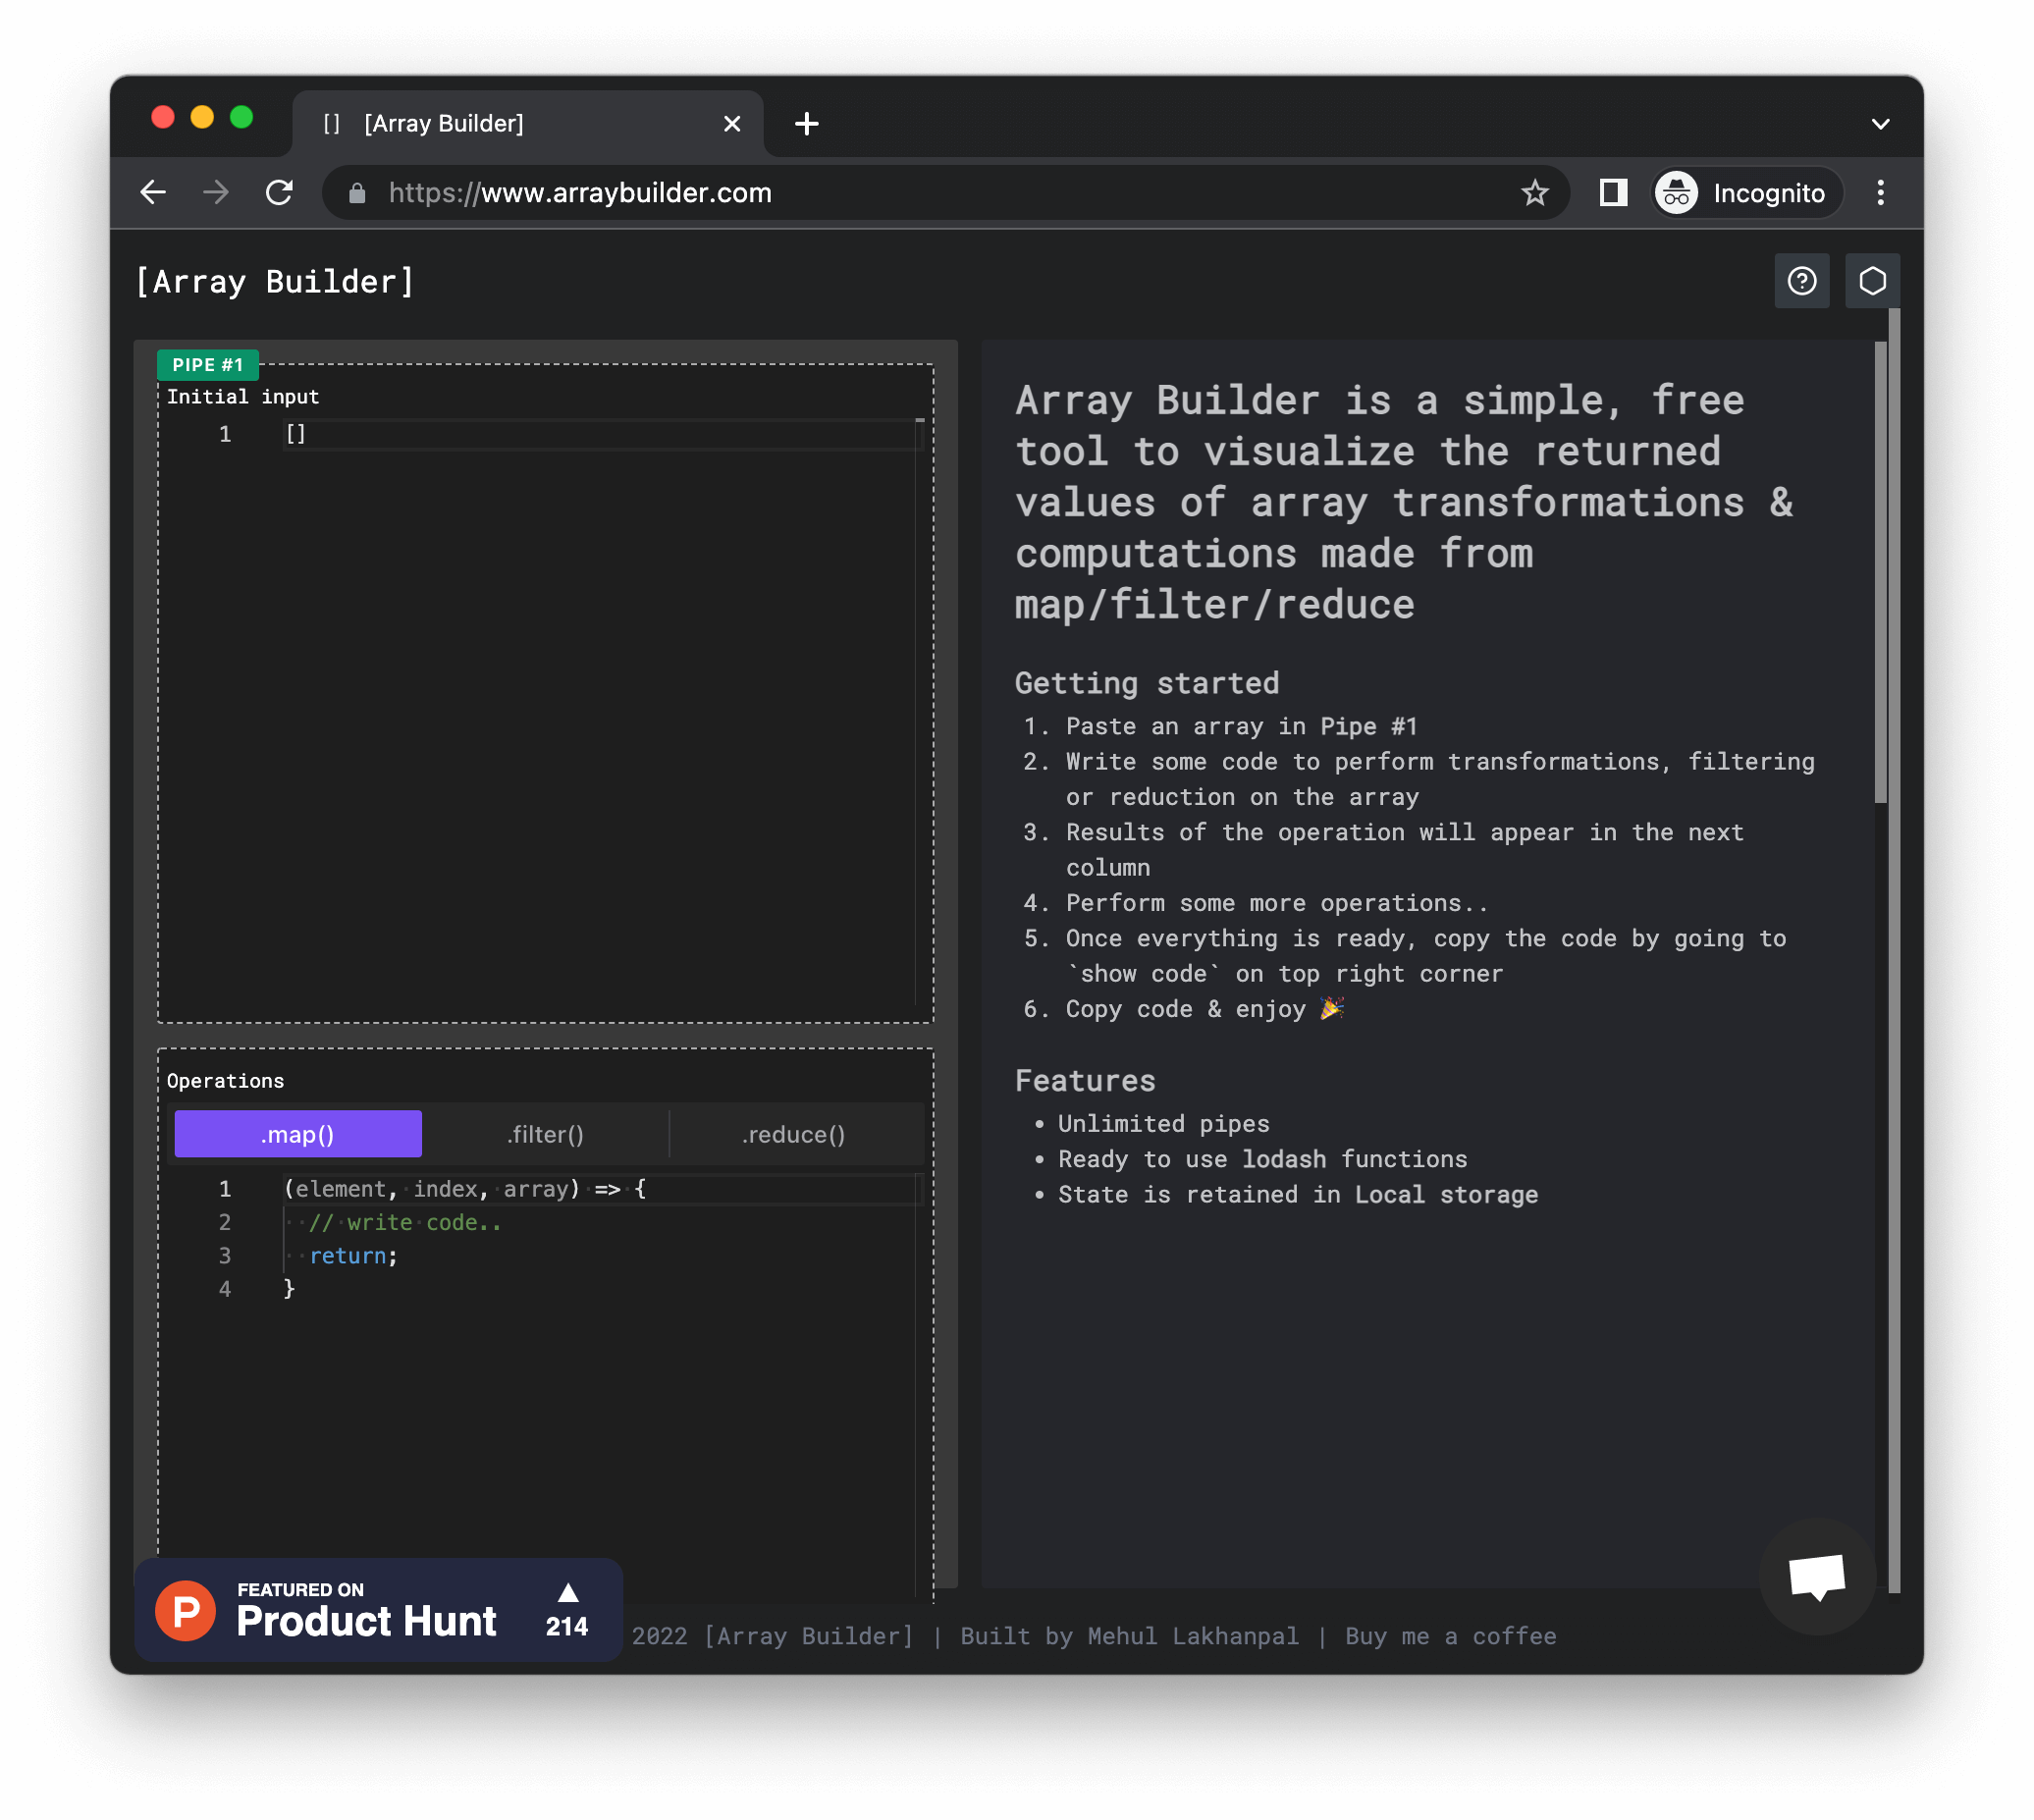Switch to the .filter() operation tab

click(x=545, y=1134)
